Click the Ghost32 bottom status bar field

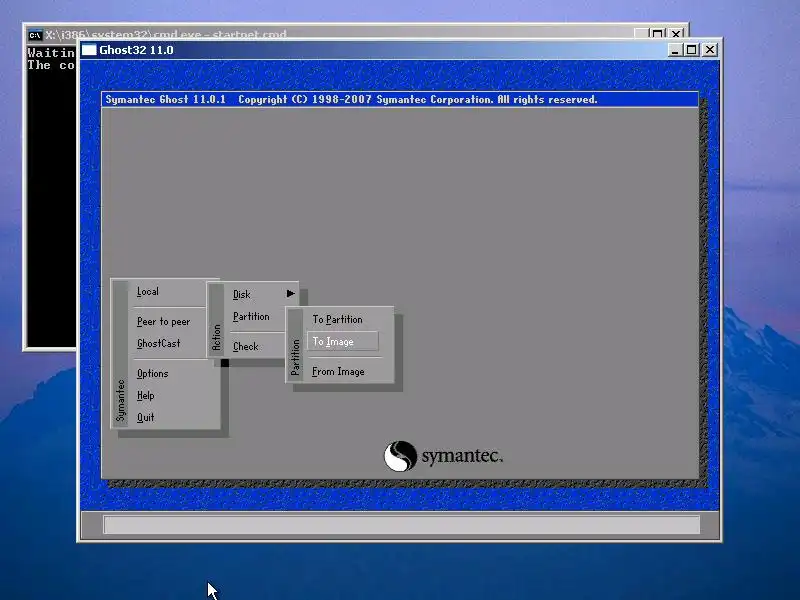[402, 524]
